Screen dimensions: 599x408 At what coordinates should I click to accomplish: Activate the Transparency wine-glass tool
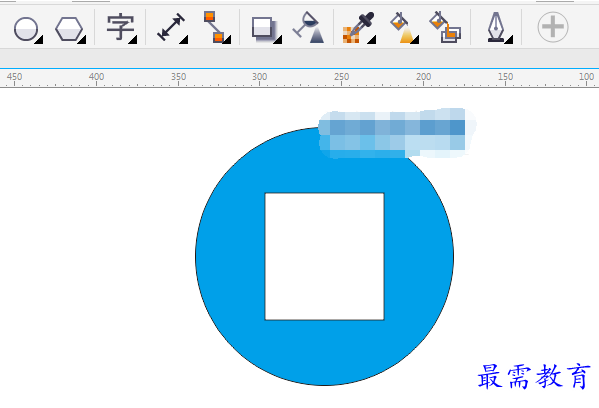coord(309,27)
